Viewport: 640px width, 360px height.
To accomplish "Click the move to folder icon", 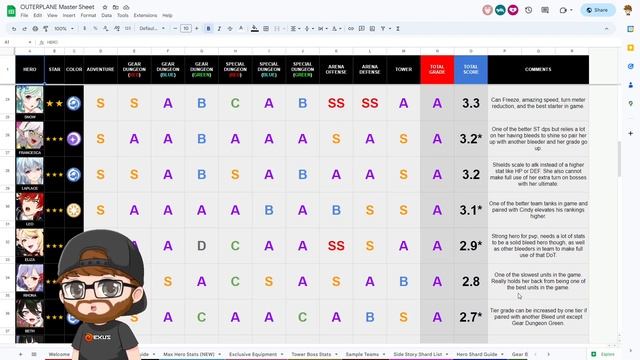I will point(116,7).
